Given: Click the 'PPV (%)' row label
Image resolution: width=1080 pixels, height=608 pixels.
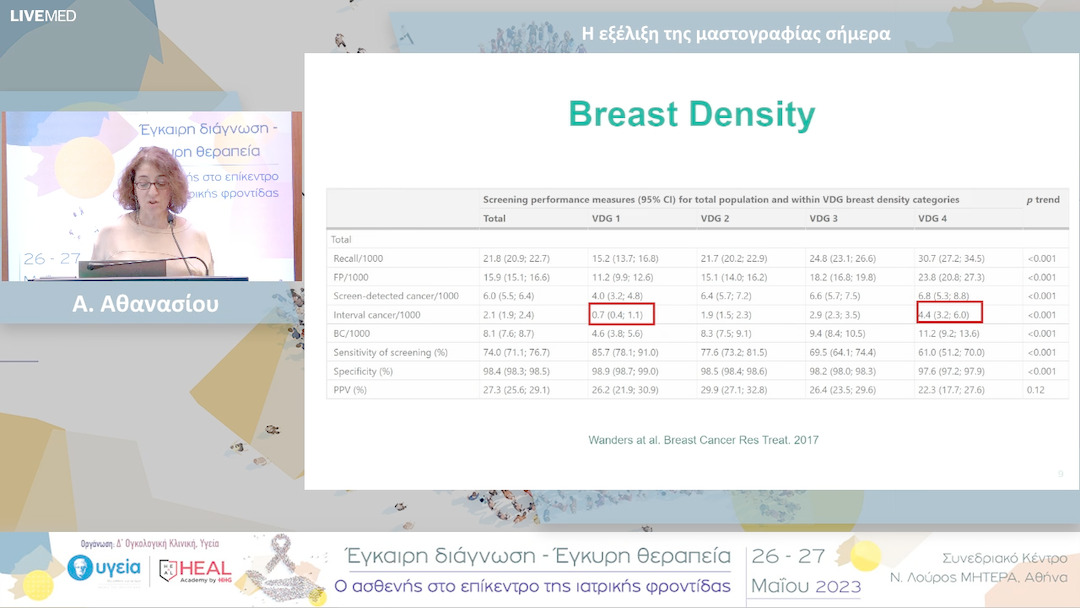Looking at the screenshot, I should pyautogui.click(x=352, y=389).
